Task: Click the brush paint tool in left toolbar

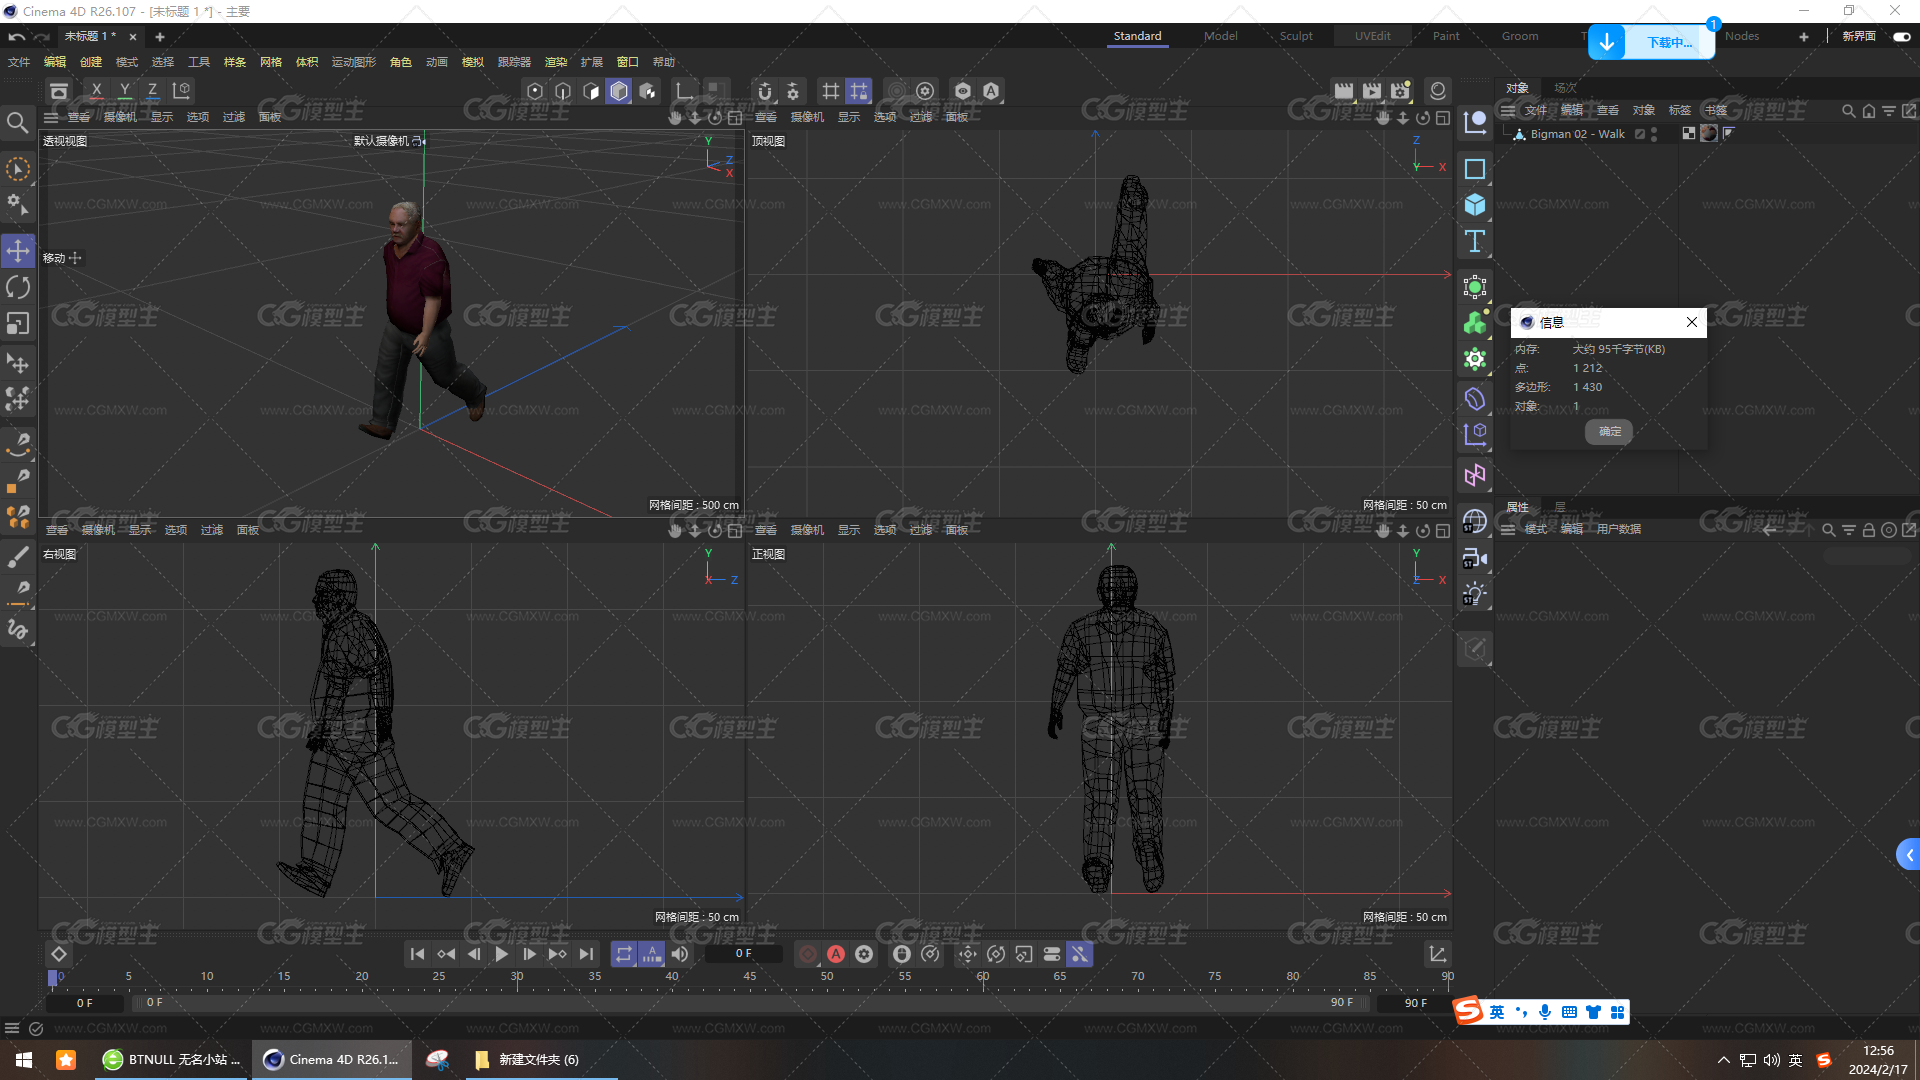Action: click(18, 557)
